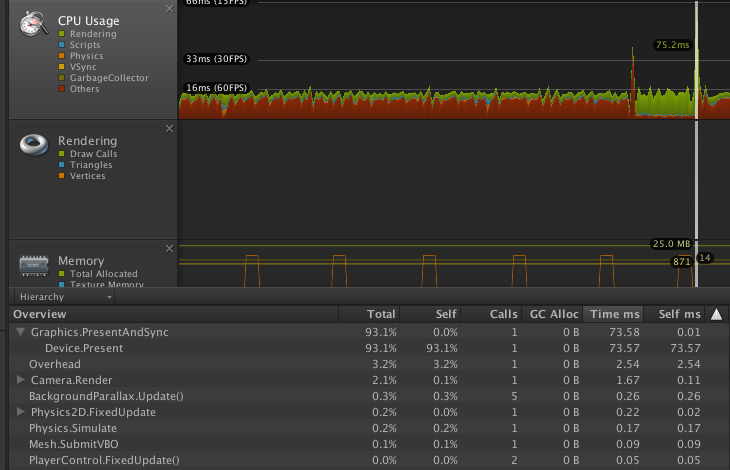Toggle the Vertices series color box
Image resolution: width=730 pixels, height=470 pixels.
pyautogui.click(x=61, y=176)
